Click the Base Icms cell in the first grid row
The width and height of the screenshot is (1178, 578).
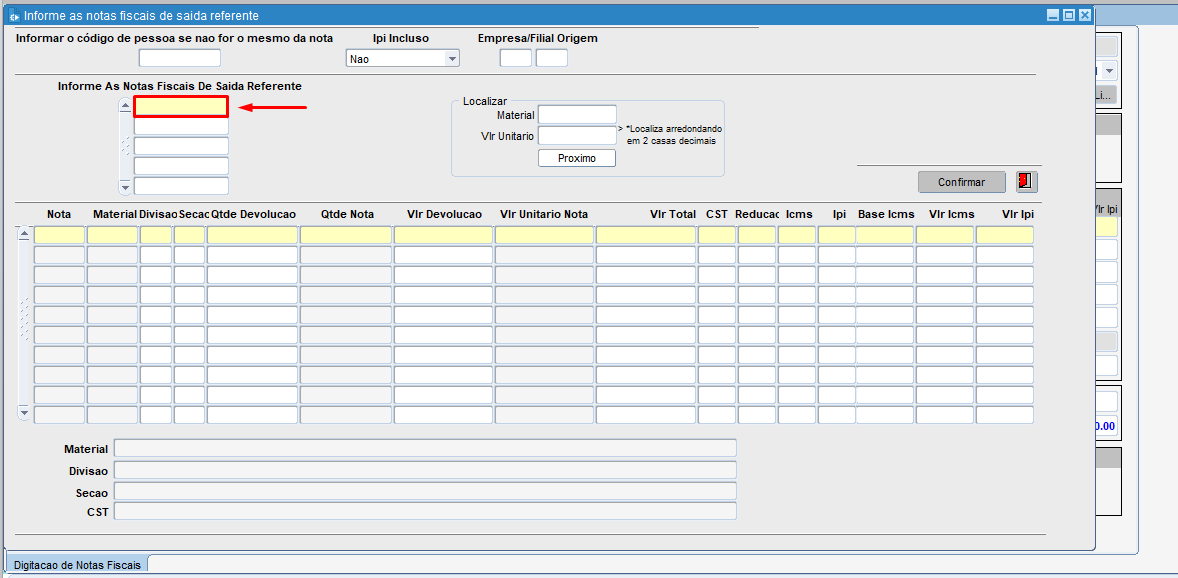884,235
